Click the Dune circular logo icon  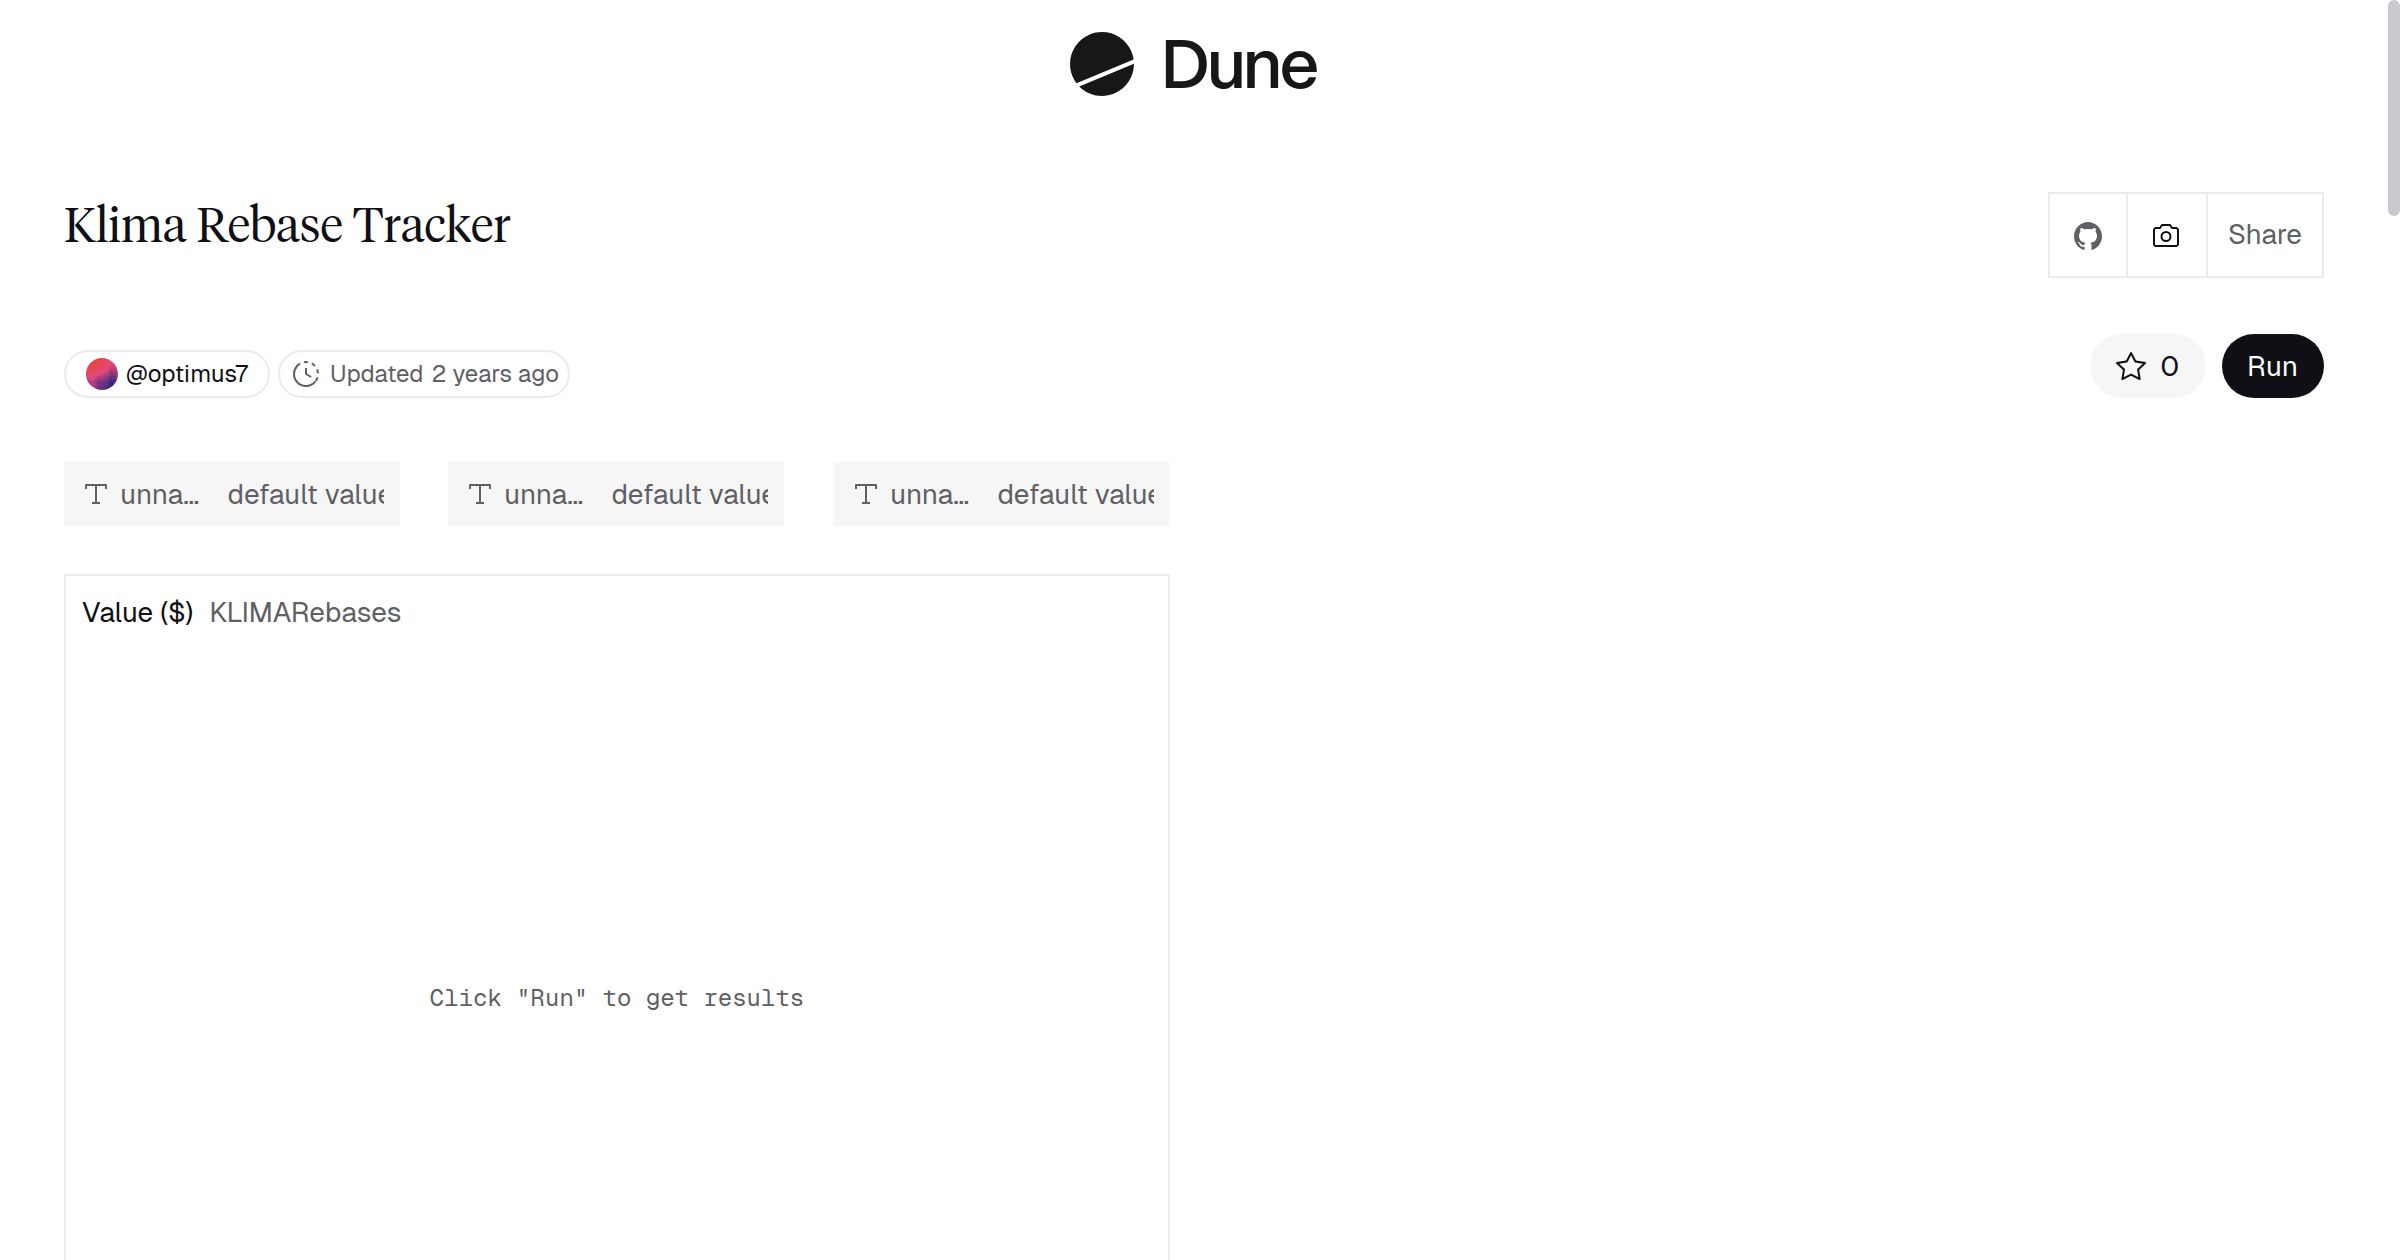(1101, 64)
